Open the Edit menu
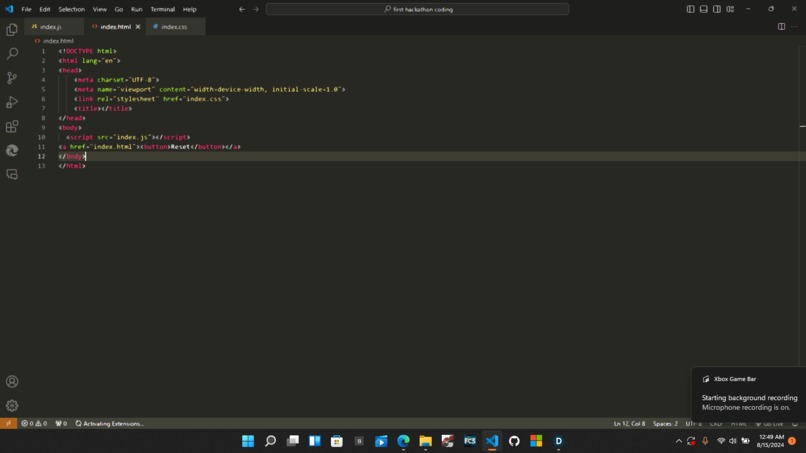806x453 pixels. tap(45, 9)
